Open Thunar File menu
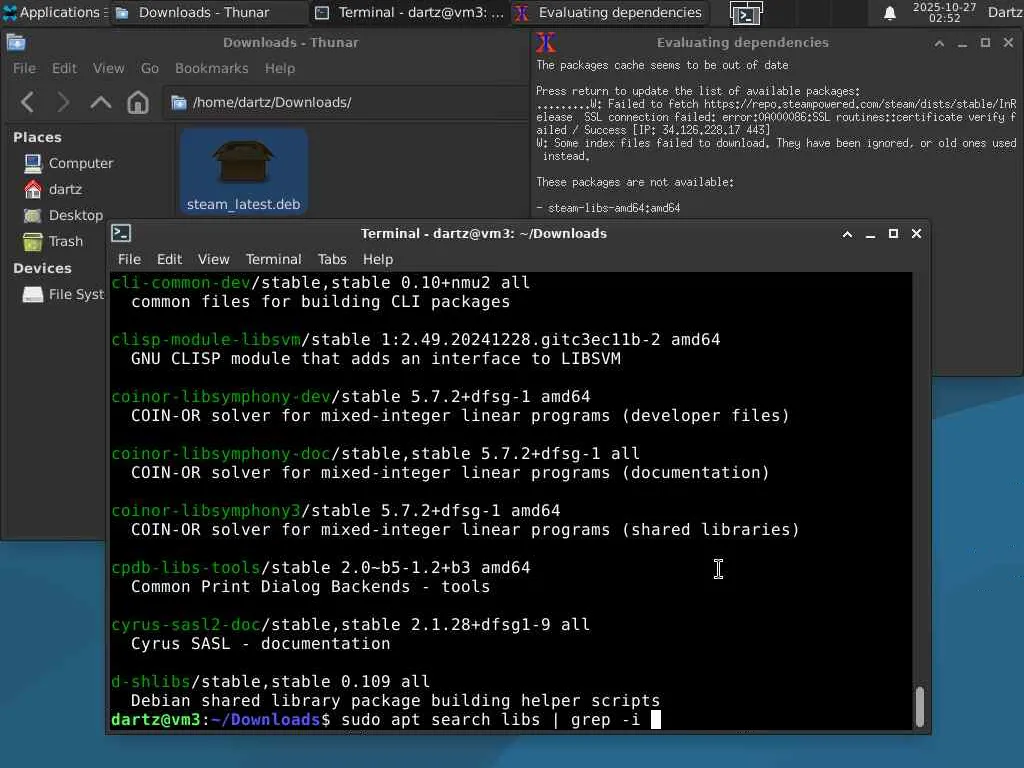Image resolution: width=1024 pixels, height=768 pixels. (24, 68)
